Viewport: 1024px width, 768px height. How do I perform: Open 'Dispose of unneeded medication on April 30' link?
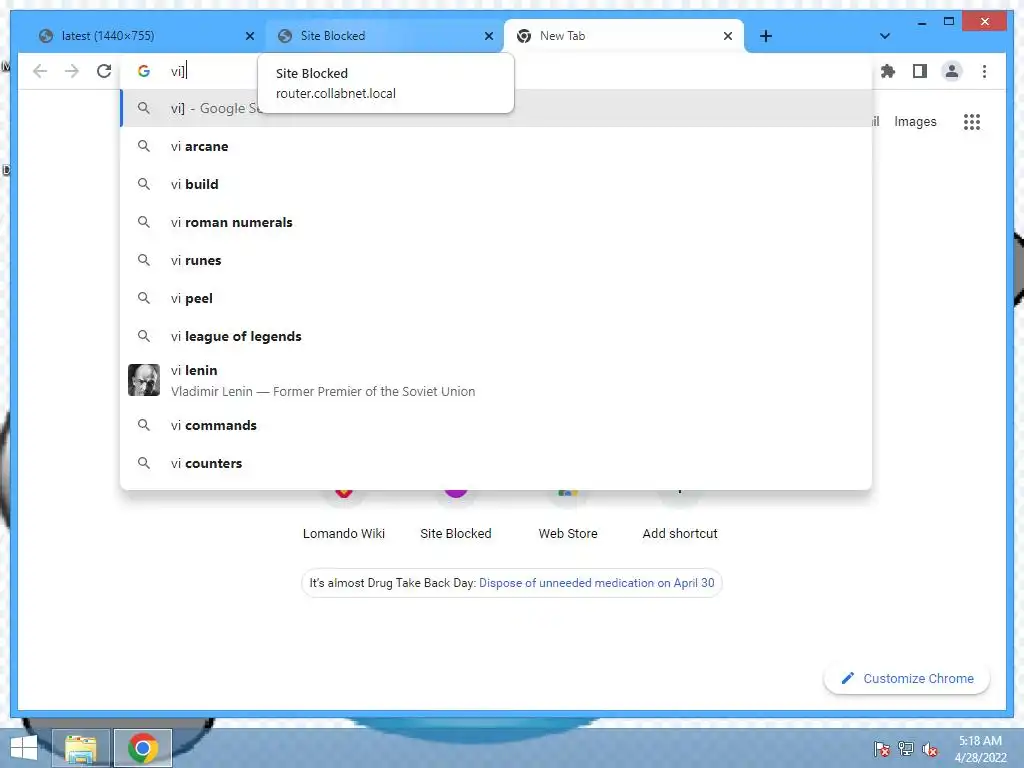pyautogui.click(x=596, y=583)
